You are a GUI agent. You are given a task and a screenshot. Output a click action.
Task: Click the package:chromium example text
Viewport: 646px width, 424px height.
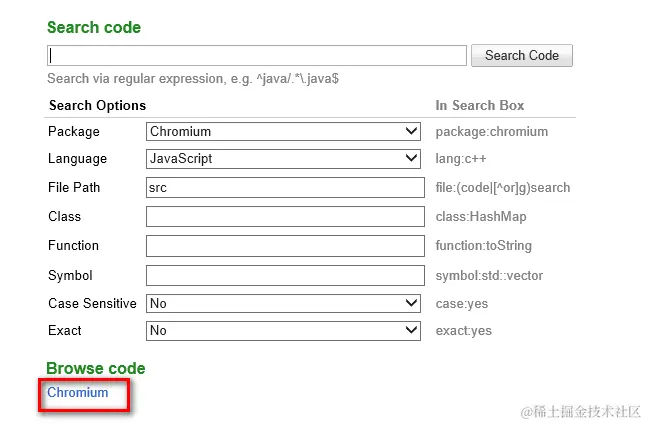tap(492, 132)
